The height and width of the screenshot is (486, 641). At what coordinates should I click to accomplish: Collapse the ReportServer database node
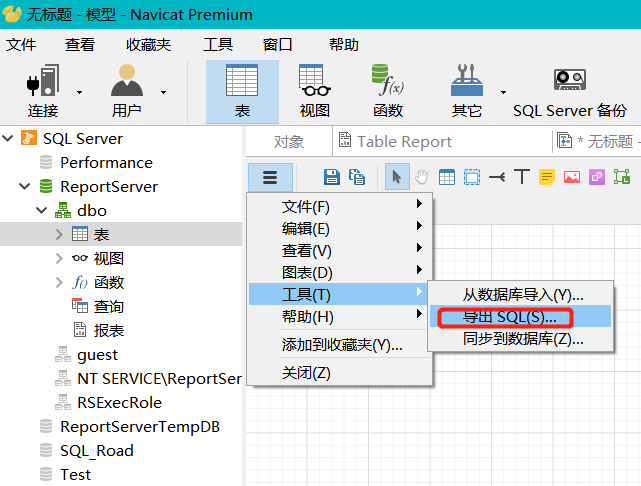[x=24, y=187]
